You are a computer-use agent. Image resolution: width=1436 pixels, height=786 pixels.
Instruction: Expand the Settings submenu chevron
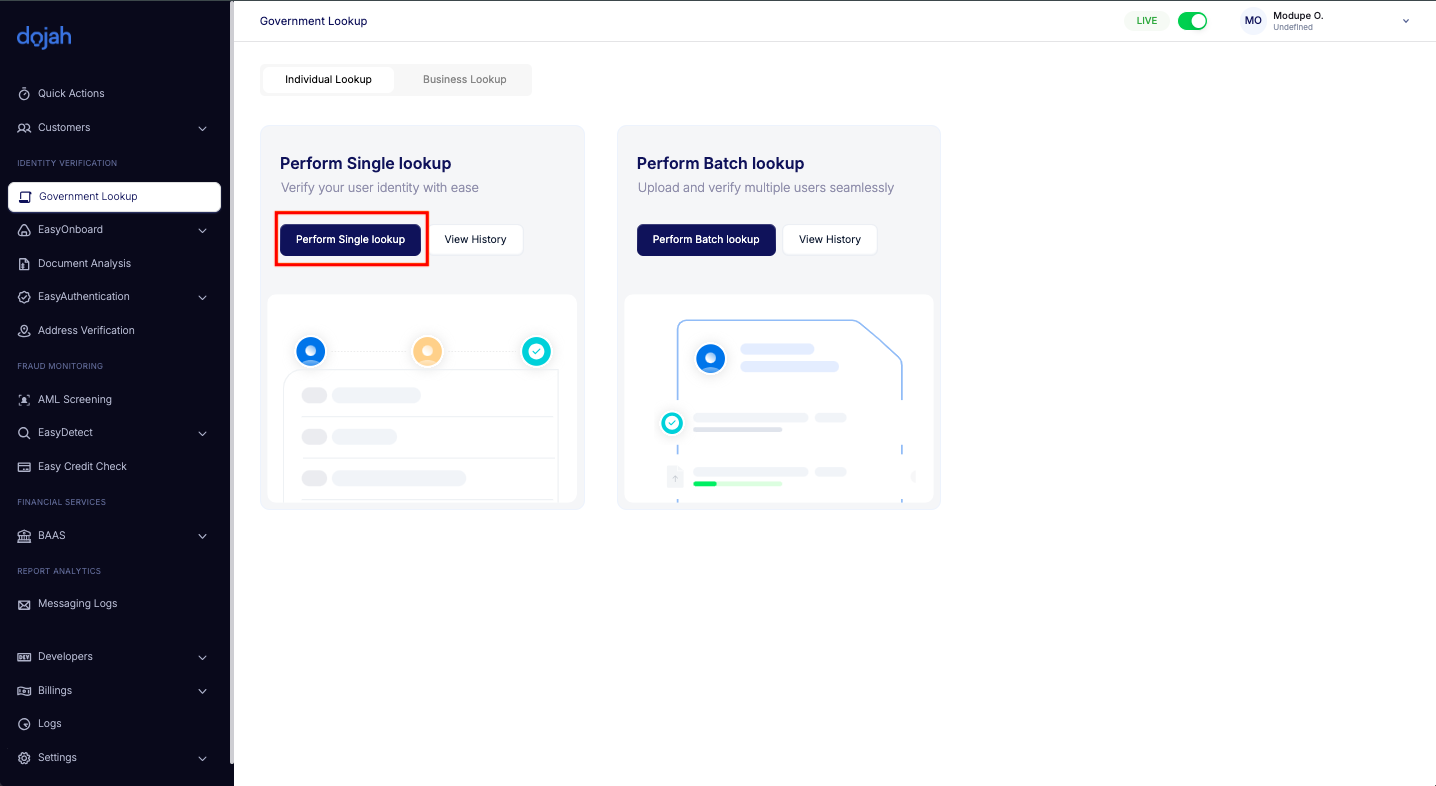pos(202,759)
